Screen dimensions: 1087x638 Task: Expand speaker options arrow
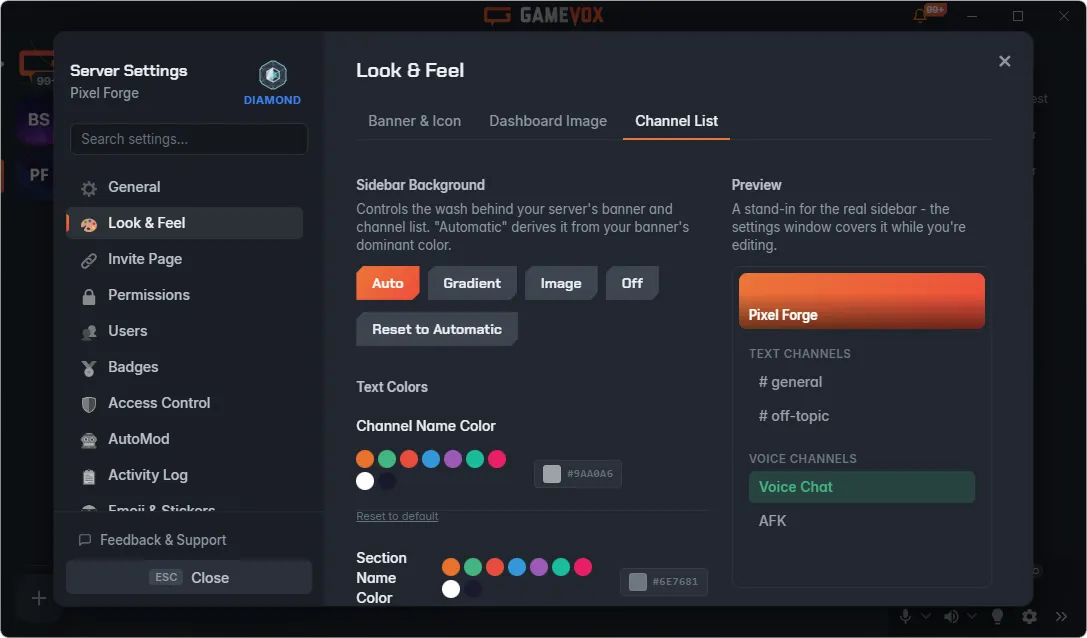(972, 616)
